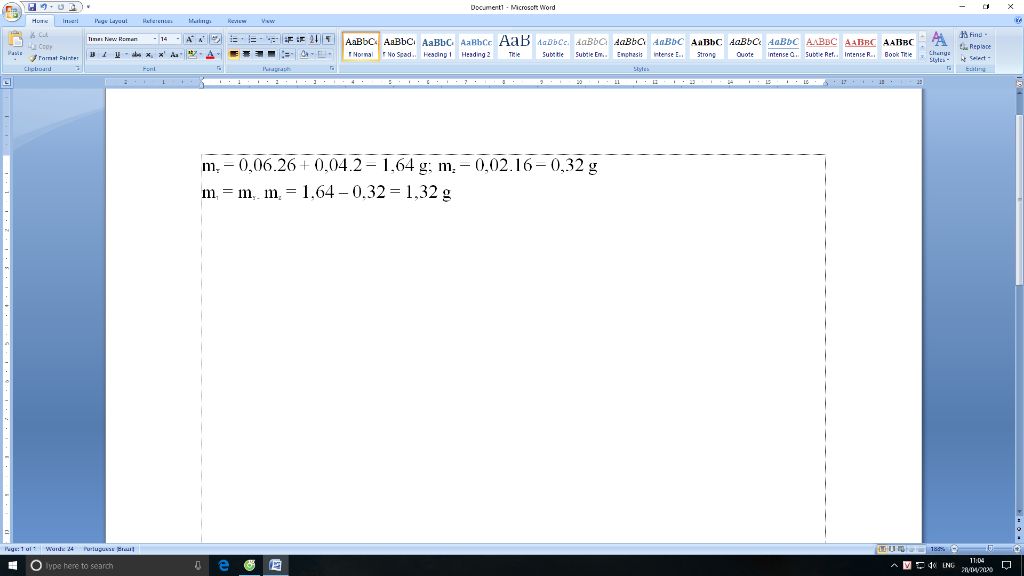Viewport: 1024px width, 576px height.
Task: Set Align Text Left
Action: click(234, 55)
